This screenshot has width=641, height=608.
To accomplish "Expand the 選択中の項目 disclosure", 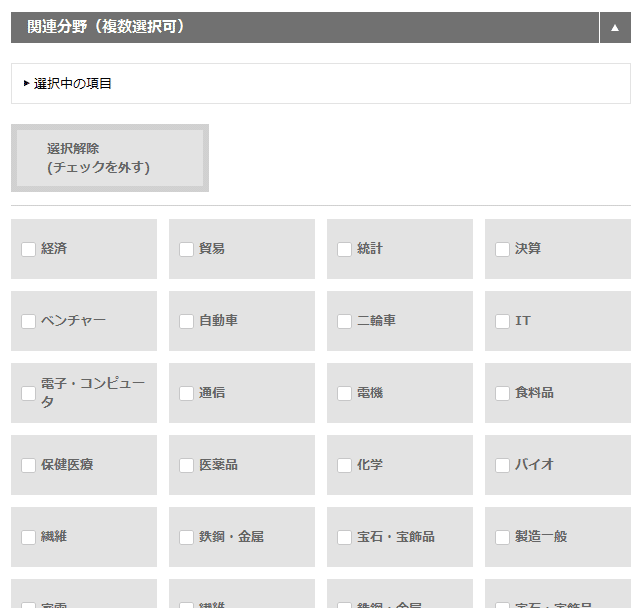I will coord(67,83).
